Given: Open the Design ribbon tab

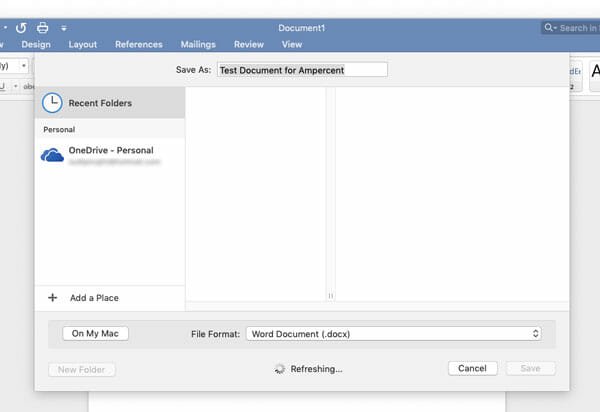Looking at the screenshot, I should click(x=36, y=44).
